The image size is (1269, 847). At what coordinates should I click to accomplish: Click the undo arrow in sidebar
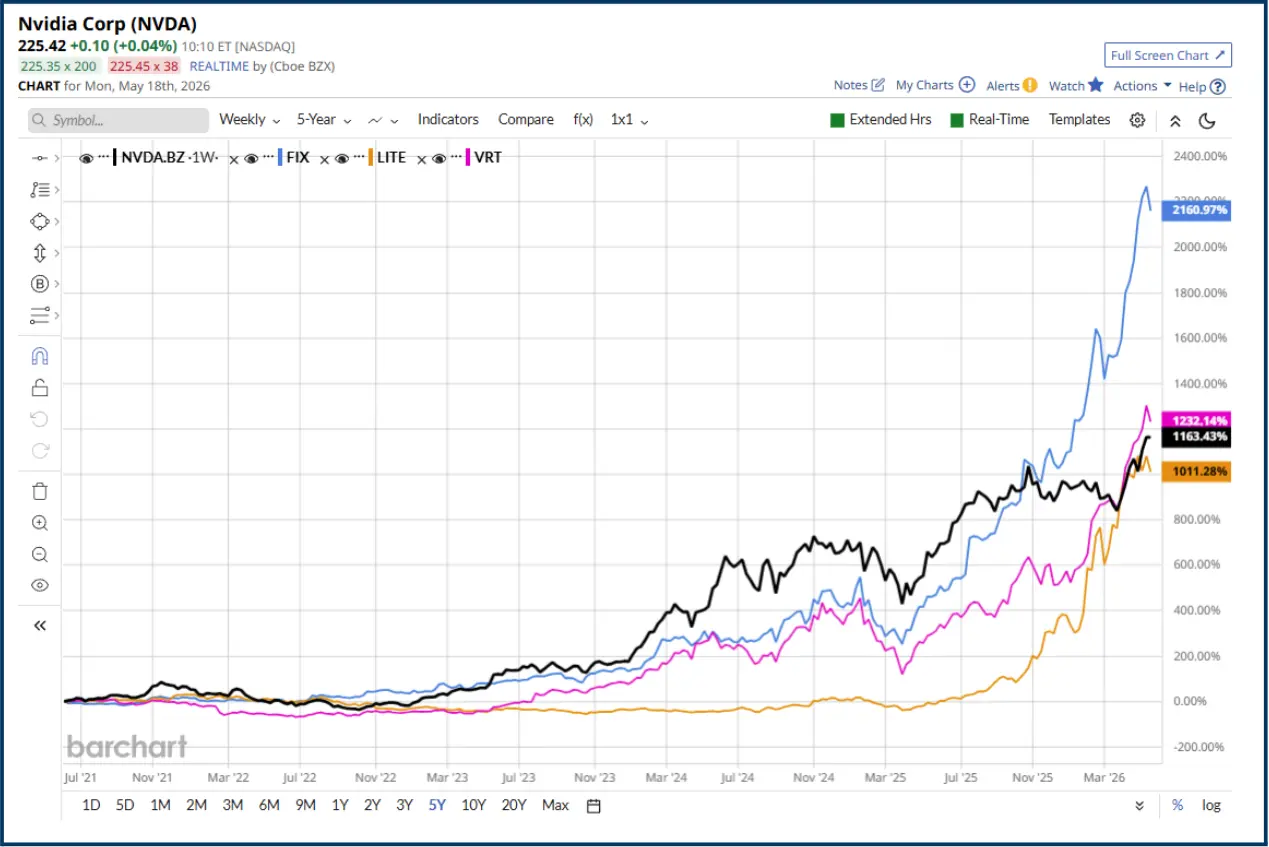point(40,418)
